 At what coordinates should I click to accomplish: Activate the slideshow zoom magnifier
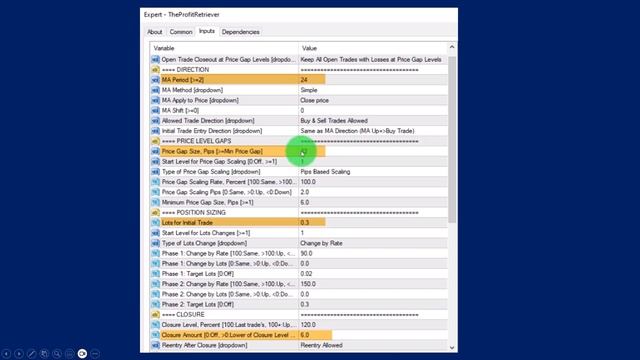click(57, 354)
